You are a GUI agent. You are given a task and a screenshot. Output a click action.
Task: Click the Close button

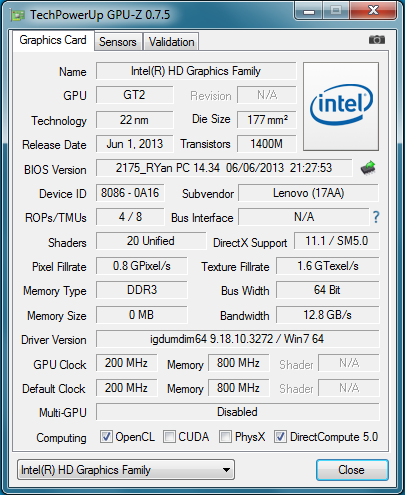352,470
